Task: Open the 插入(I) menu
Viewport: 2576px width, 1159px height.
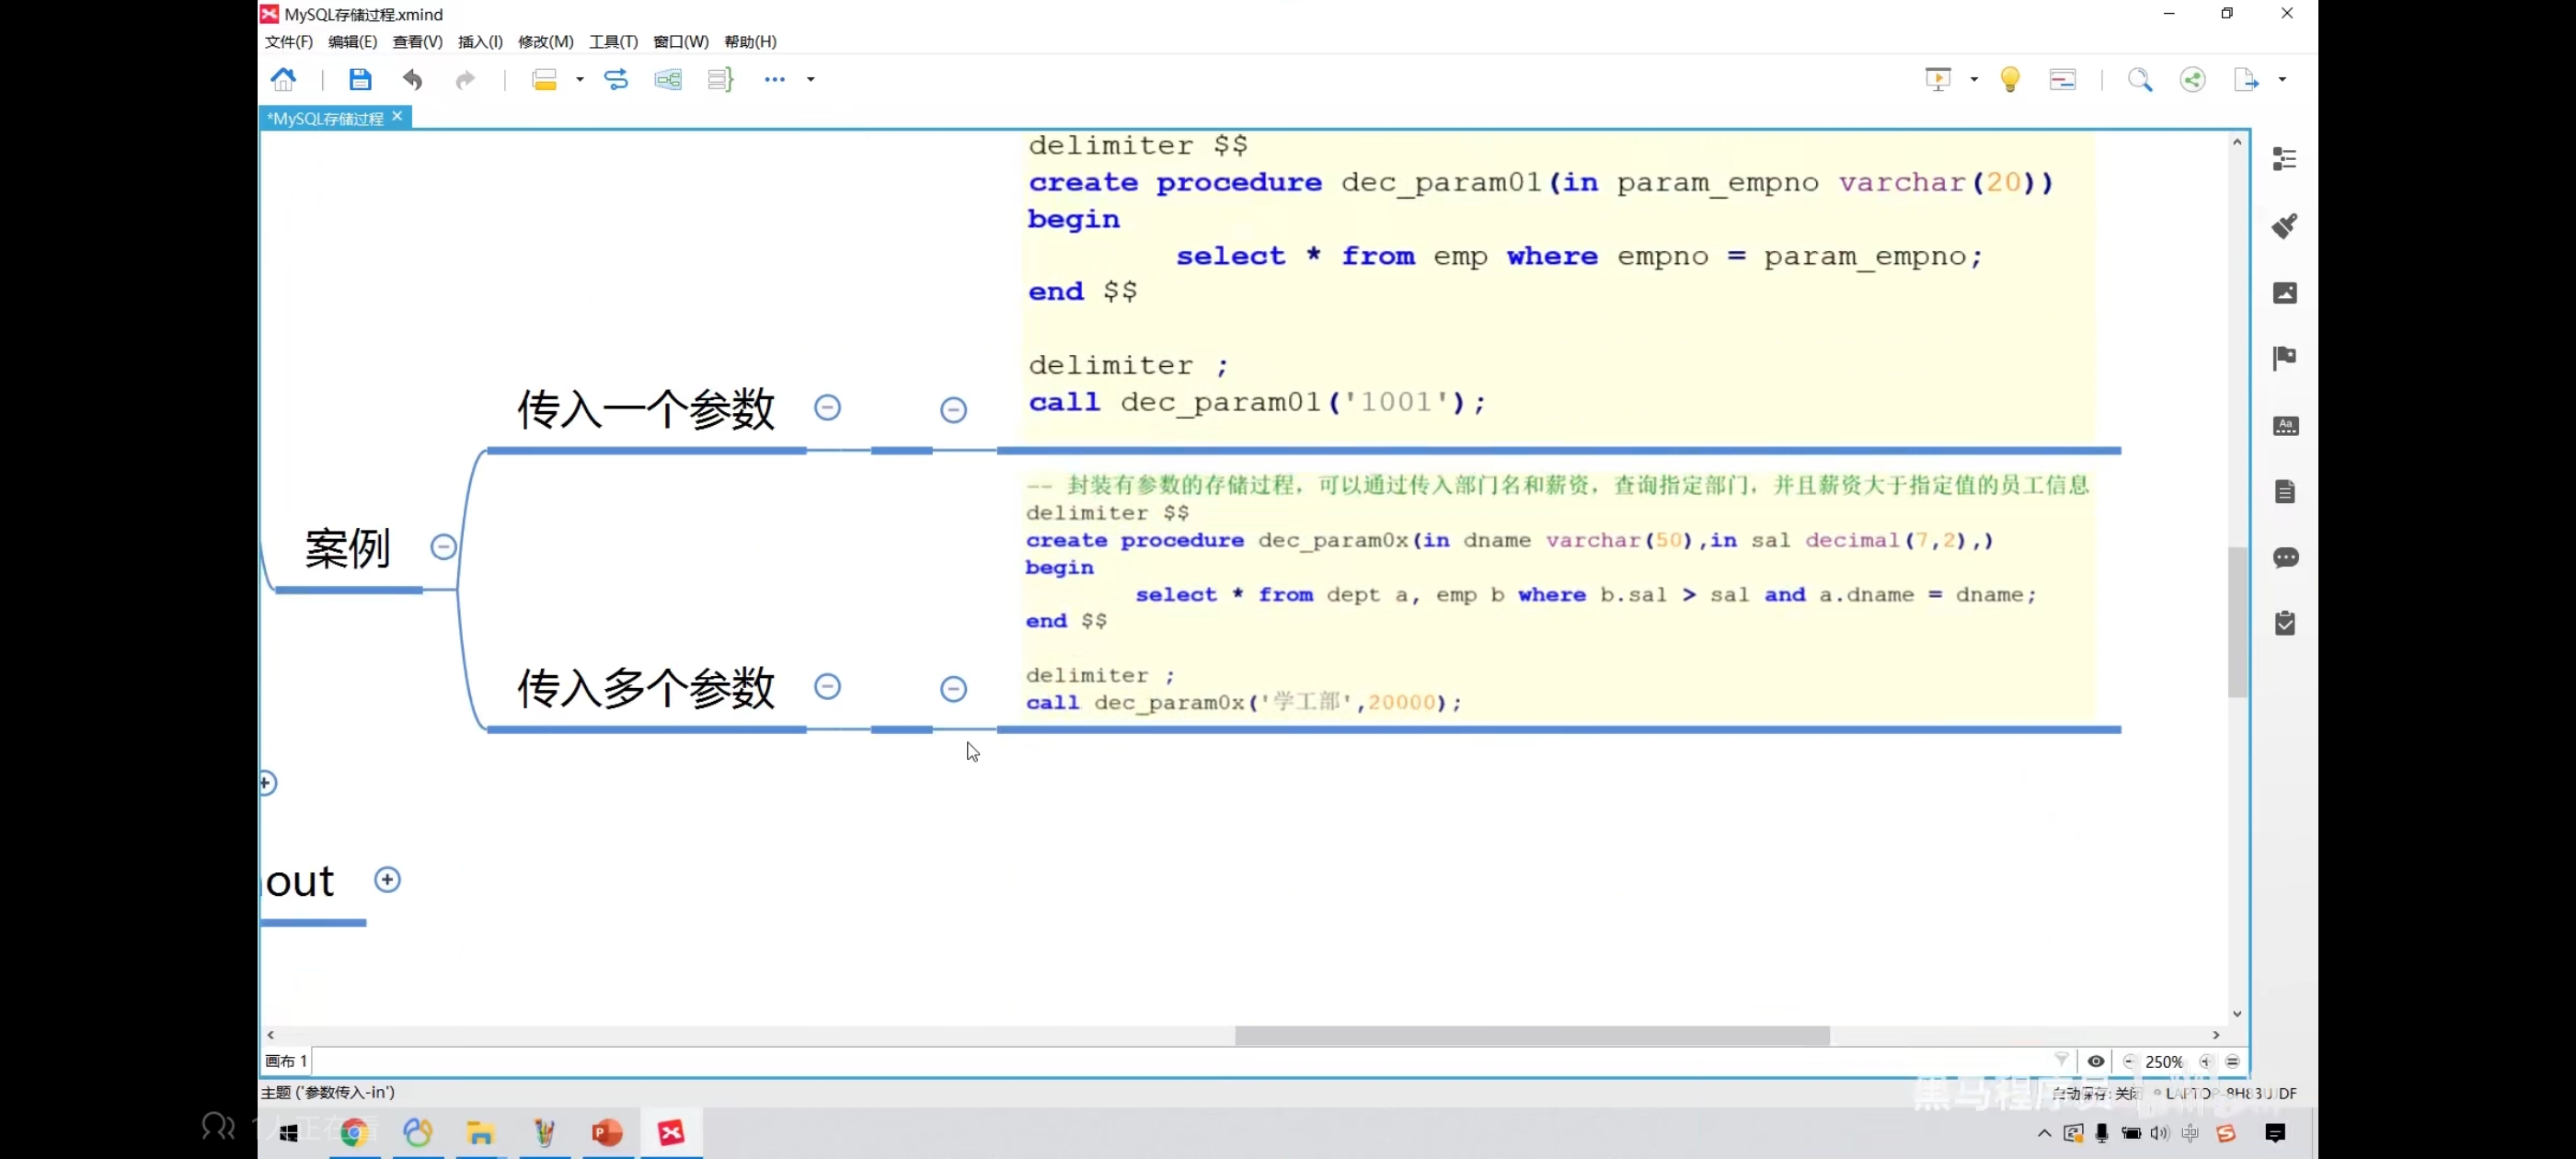Action: tap(480, 41)
